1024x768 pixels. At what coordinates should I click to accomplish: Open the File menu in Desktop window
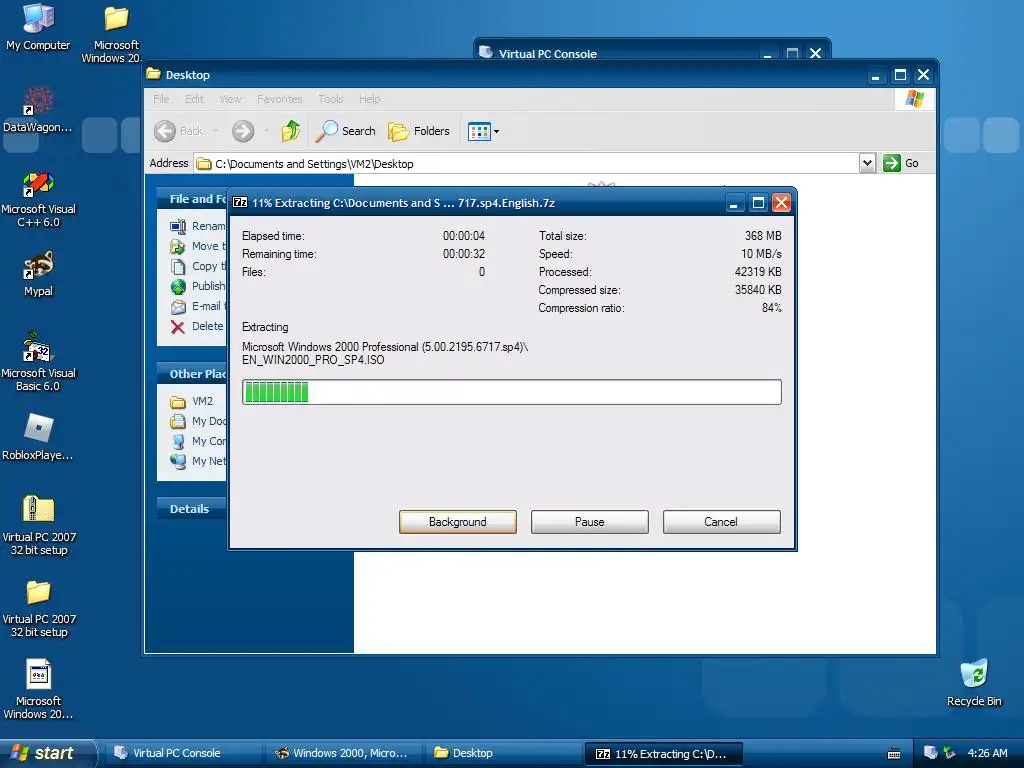161,99
